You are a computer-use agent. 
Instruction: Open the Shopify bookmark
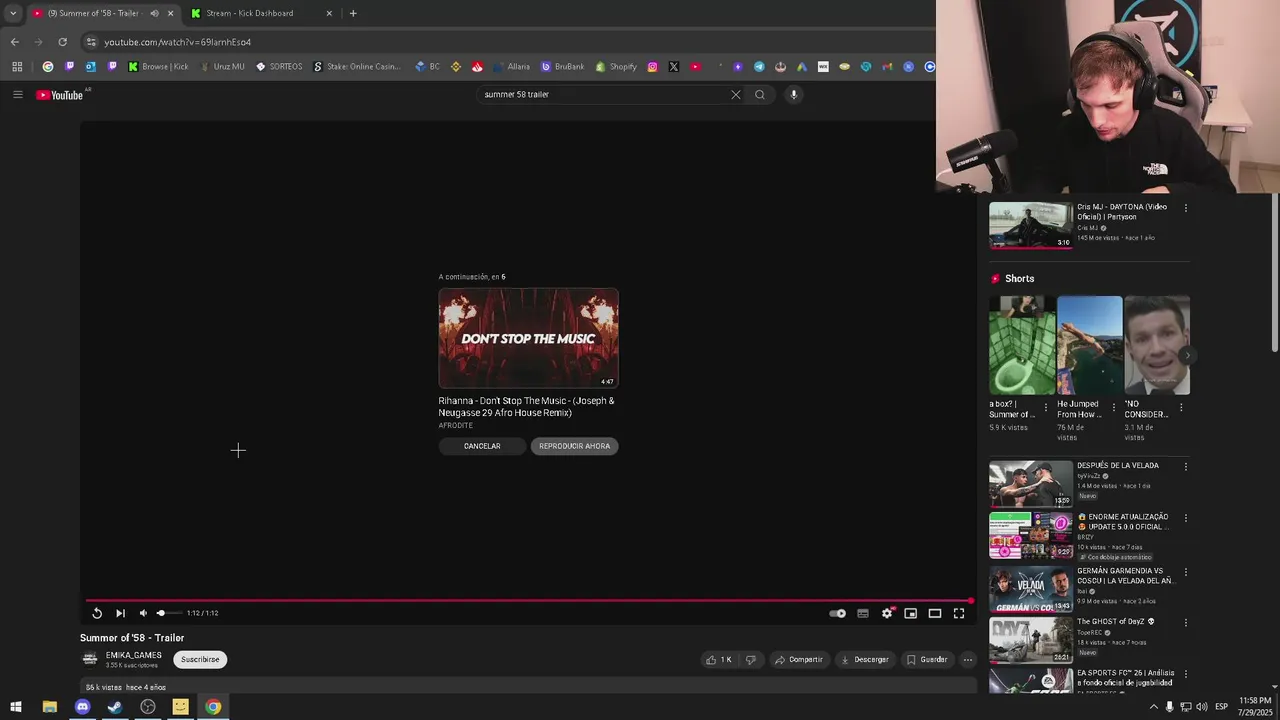tap(616, 67)
